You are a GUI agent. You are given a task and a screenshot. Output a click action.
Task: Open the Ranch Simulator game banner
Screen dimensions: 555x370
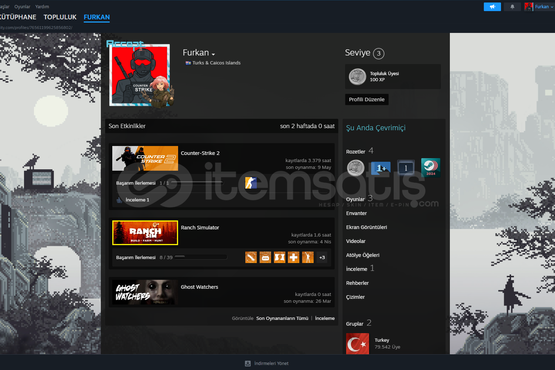coord(145,233)
